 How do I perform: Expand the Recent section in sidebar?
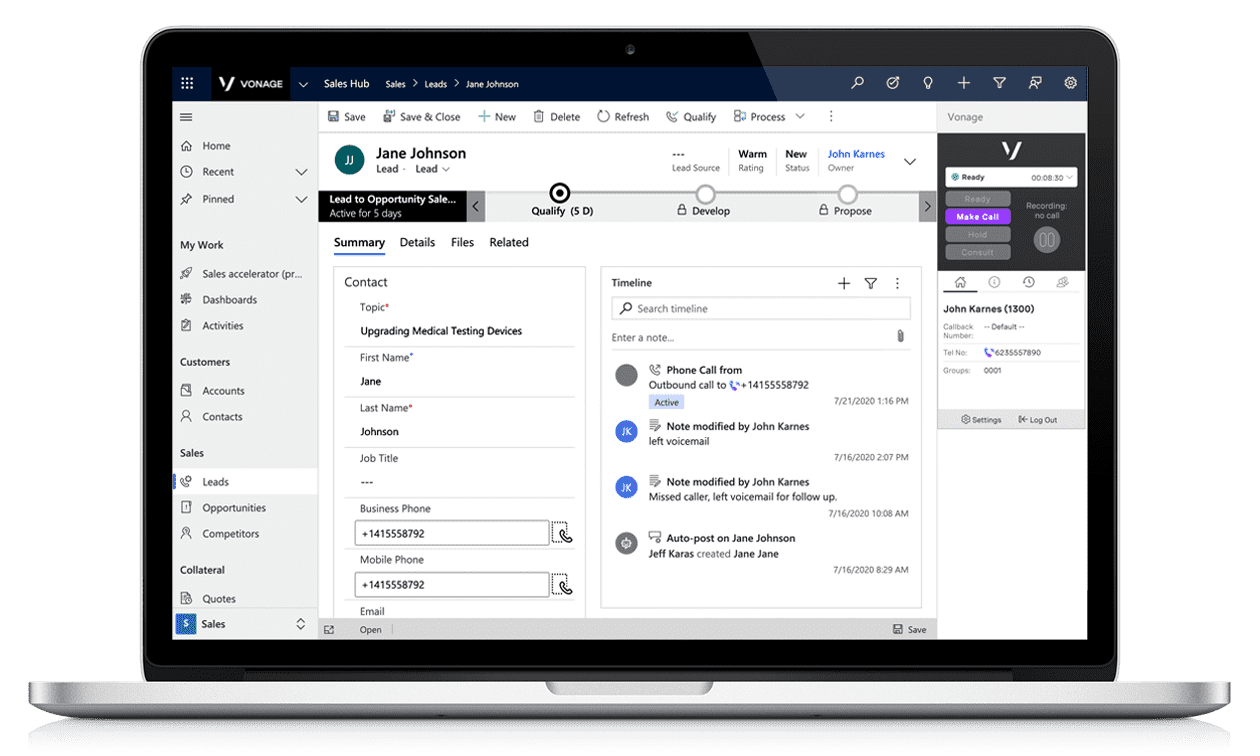(x=301, y=172)
